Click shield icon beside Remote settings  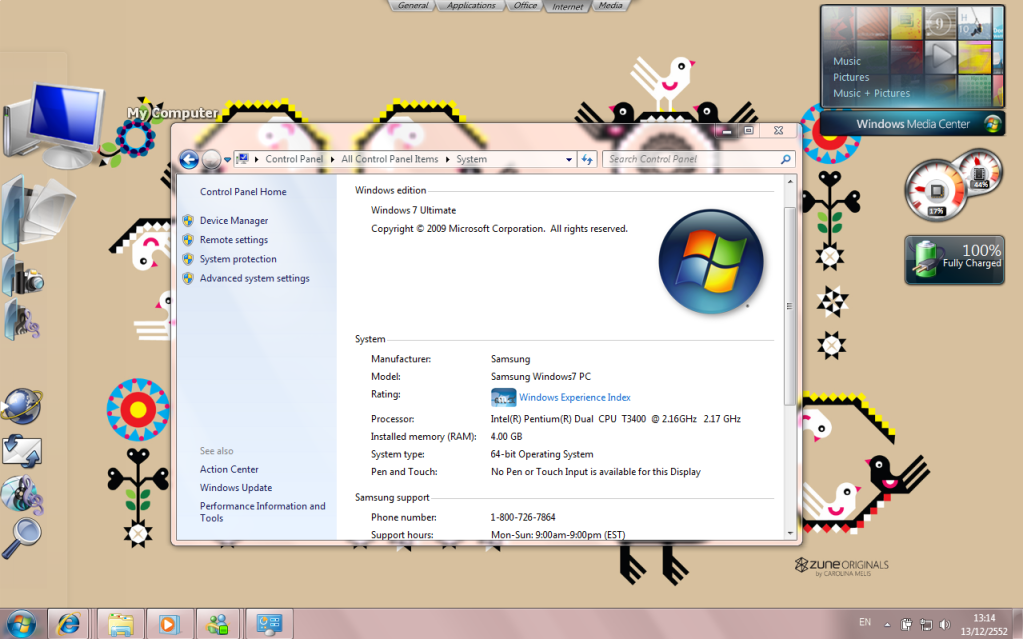coord(188,240)
